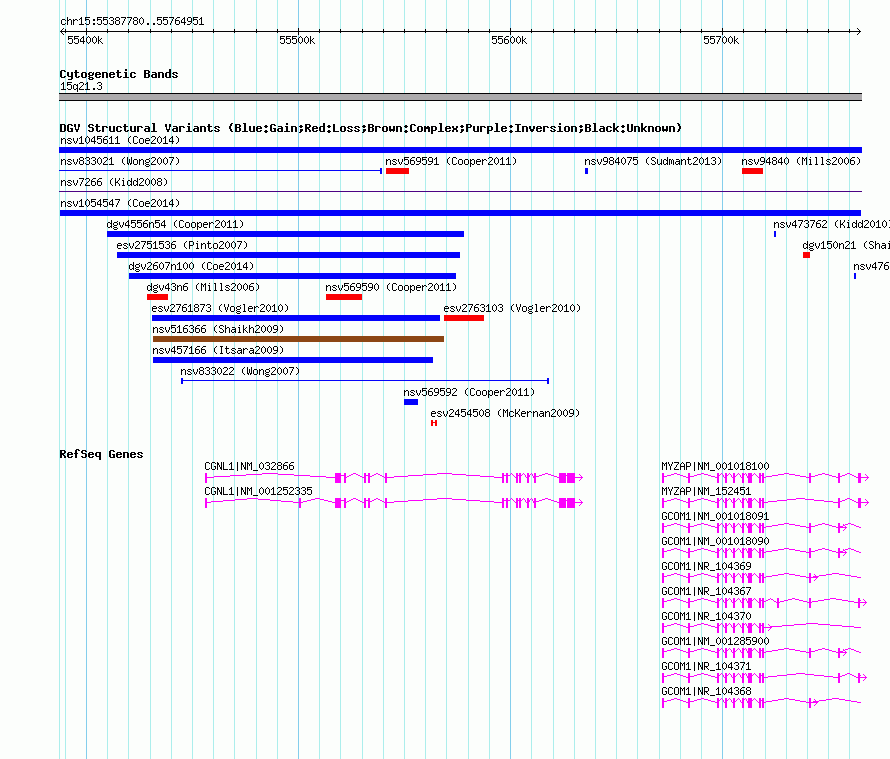Click the DGV Structural Variants track title
The width and height of the screenshot is (890, 759).
click(x=370, y=128)
